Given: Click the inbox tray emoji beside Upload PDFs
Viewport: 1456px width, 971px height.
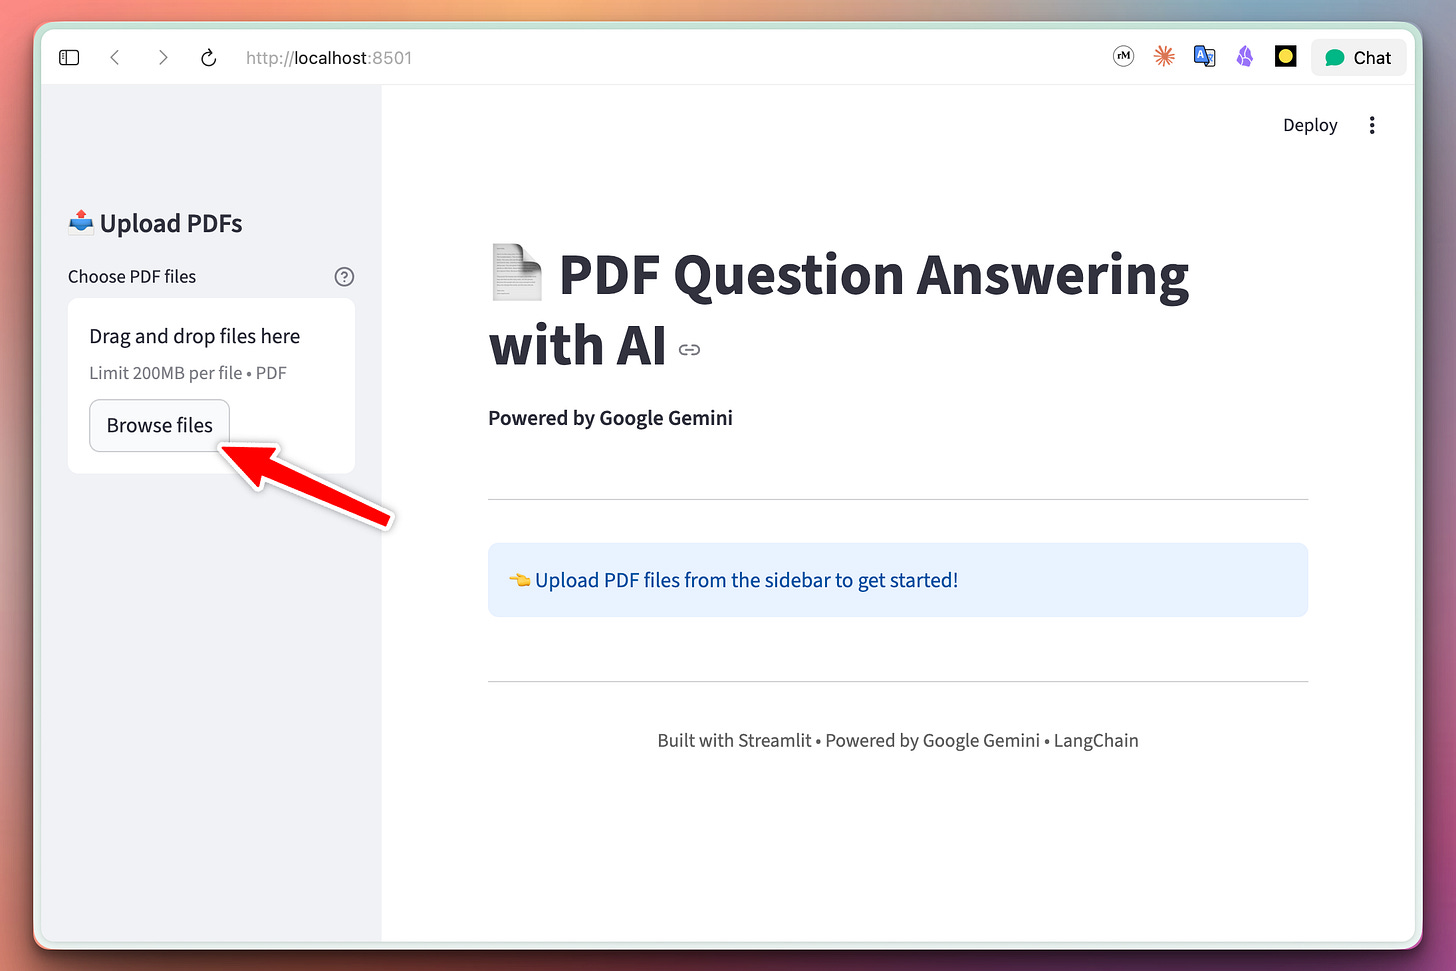Looking at the screenshot, I should pyautogui.click(x=81, y=222).
